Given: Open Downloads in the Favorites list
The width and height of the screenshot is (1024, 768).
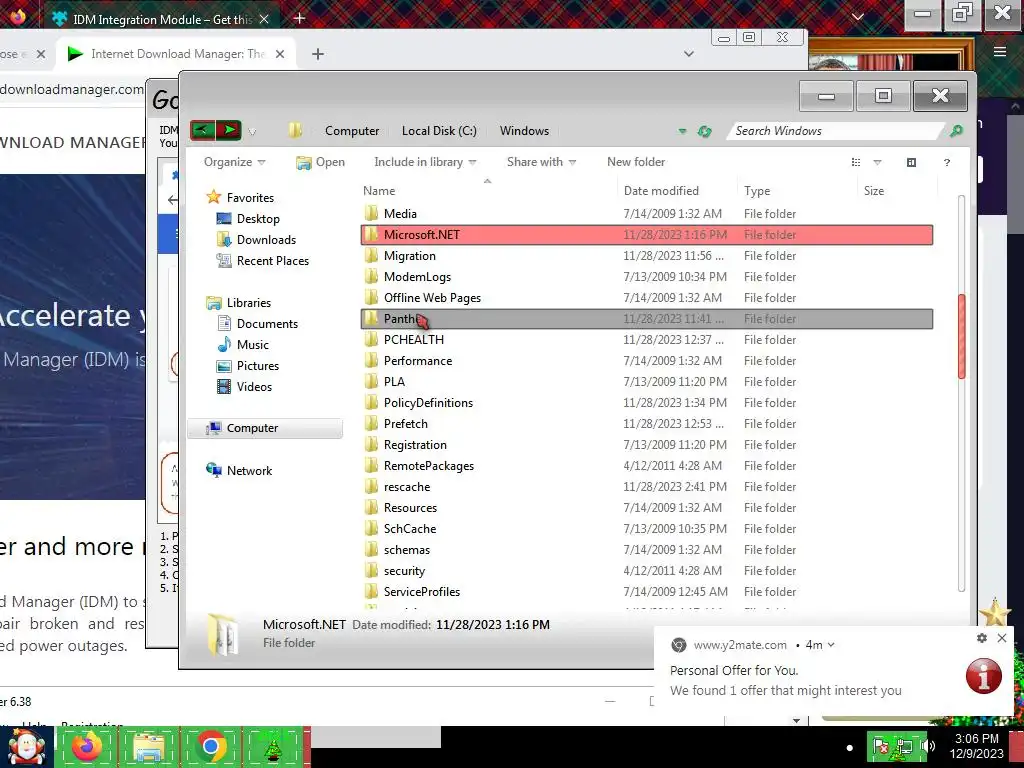Looking at the screenshot, I should 266,240.
